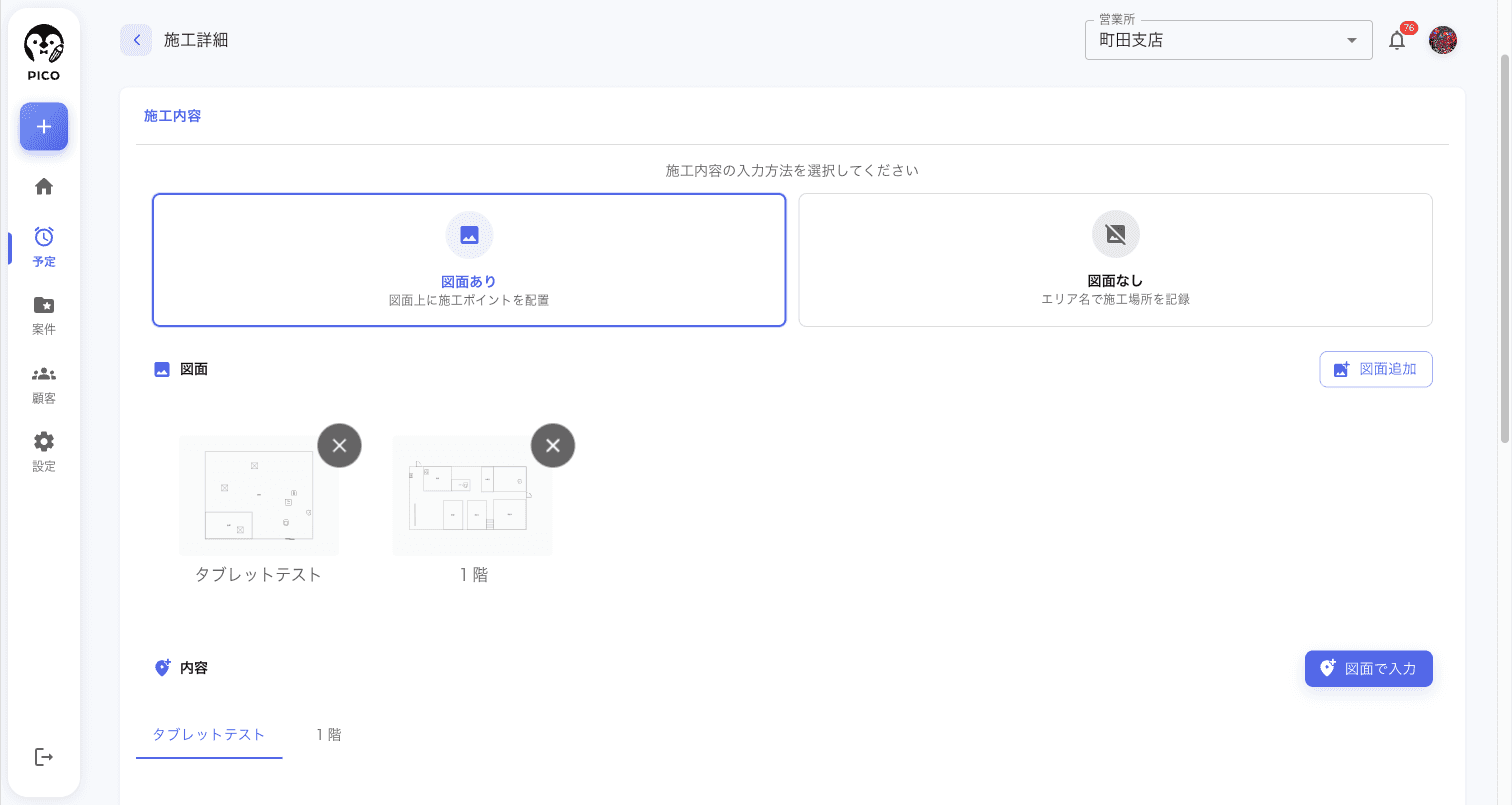Click the blue plus create button
Screen dimensions: 1512x805
[44, 127]
